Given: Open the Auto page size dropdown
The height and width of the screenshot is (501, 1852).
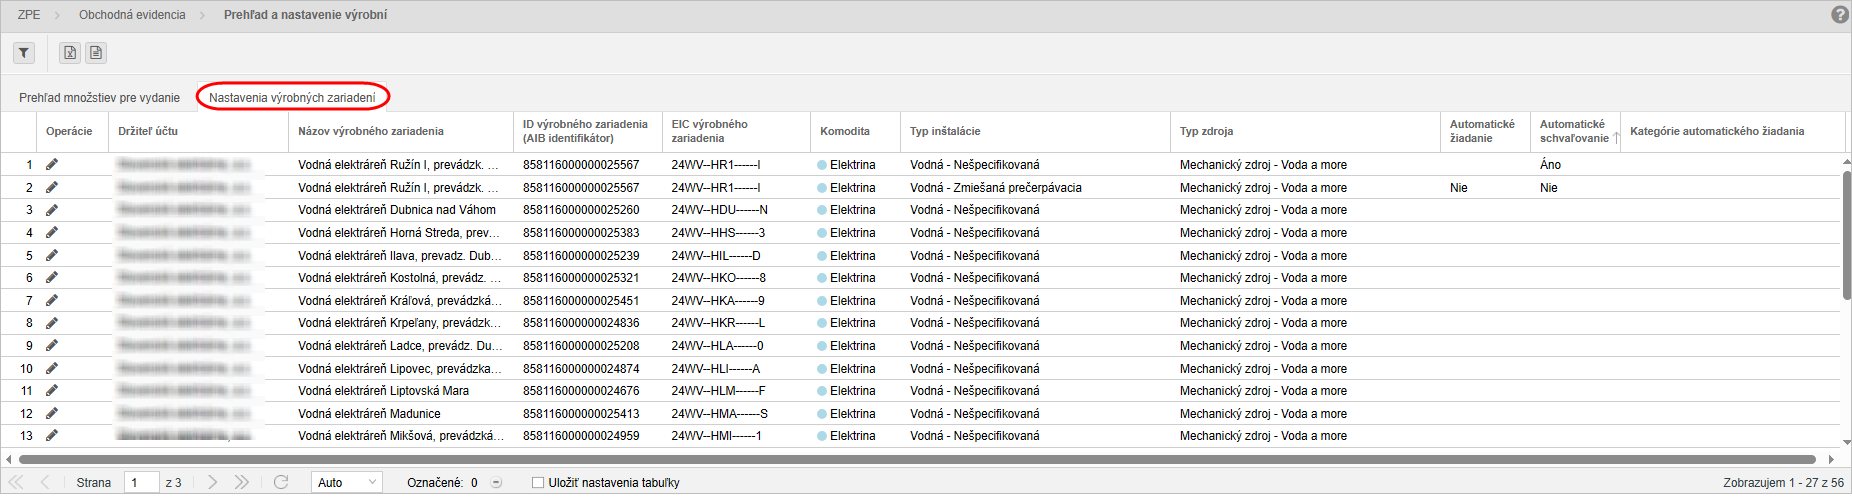Looking at the screenshot, I should [346, 482].
